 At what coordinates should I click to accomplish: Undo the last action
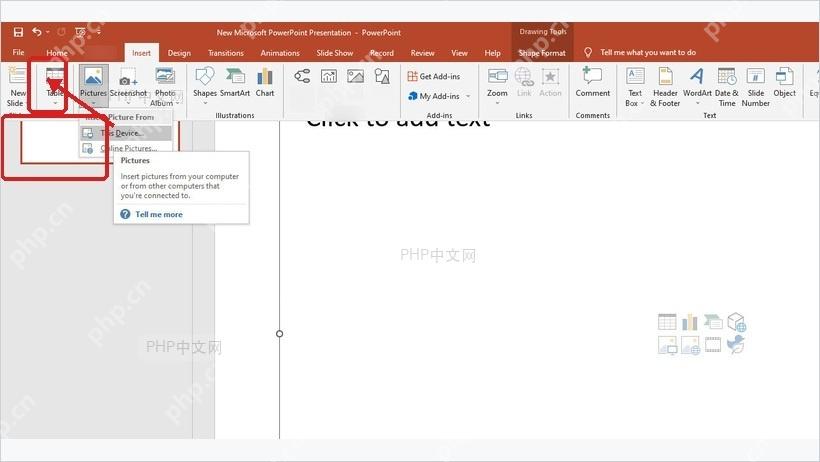pyautogui.click(x=37, y=32)
